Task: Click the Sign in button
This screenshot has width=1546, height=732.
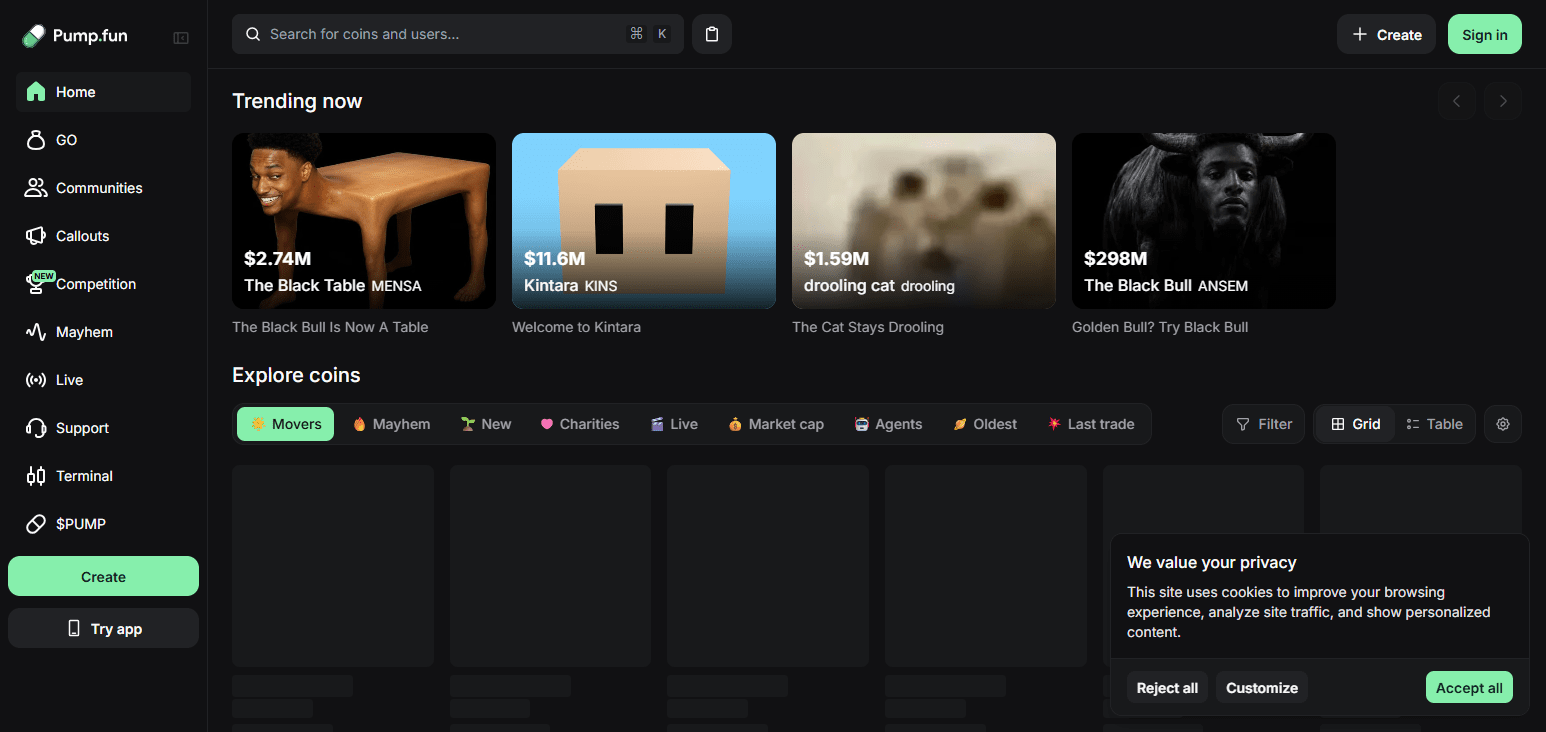Action: tap(1485, 34)
